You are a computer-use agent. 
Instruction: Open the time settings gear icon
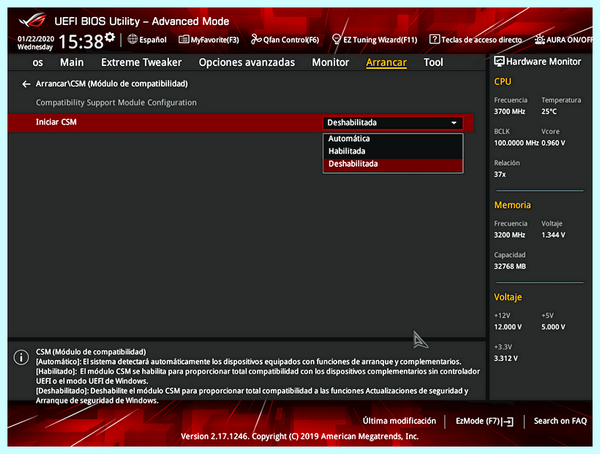[x=110, y=37]
